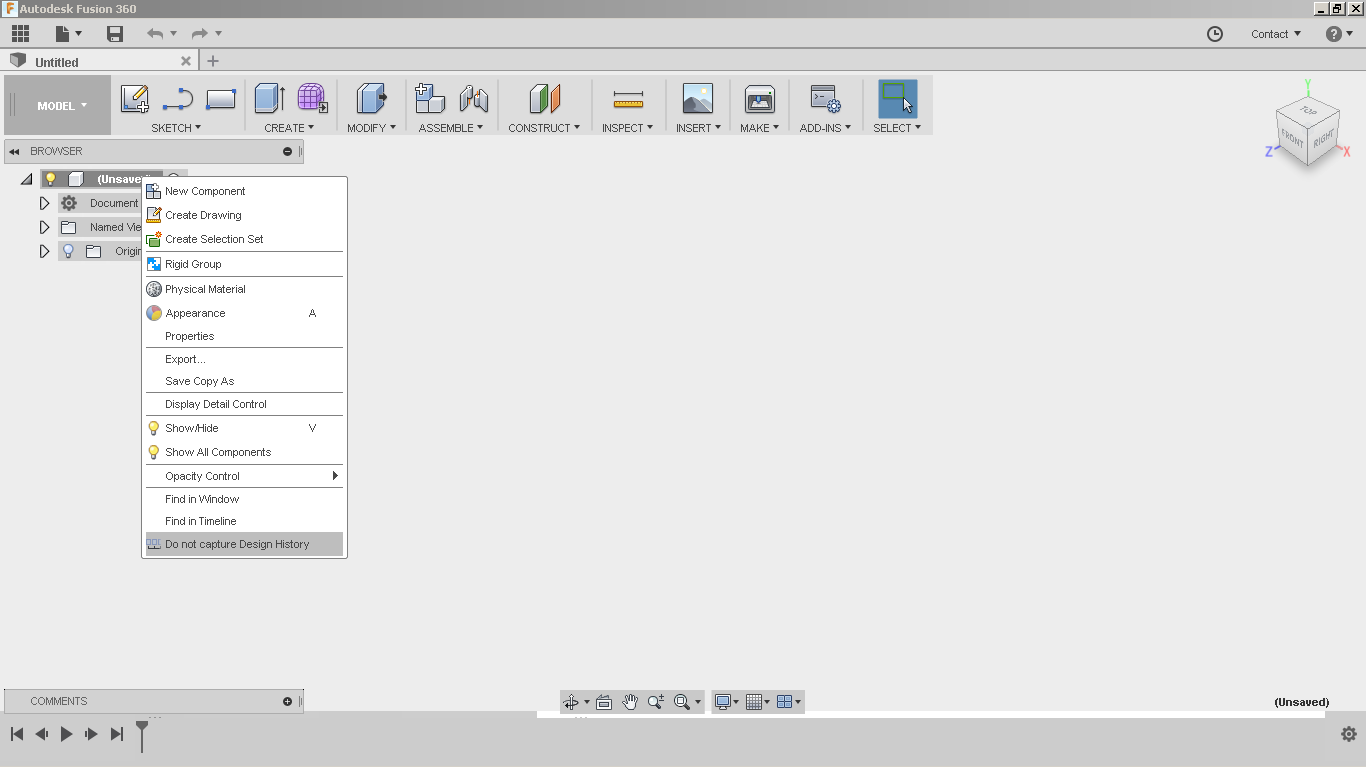Select the Create Form tool
The image size is (1366, 768).
click(x=313, y=98)
